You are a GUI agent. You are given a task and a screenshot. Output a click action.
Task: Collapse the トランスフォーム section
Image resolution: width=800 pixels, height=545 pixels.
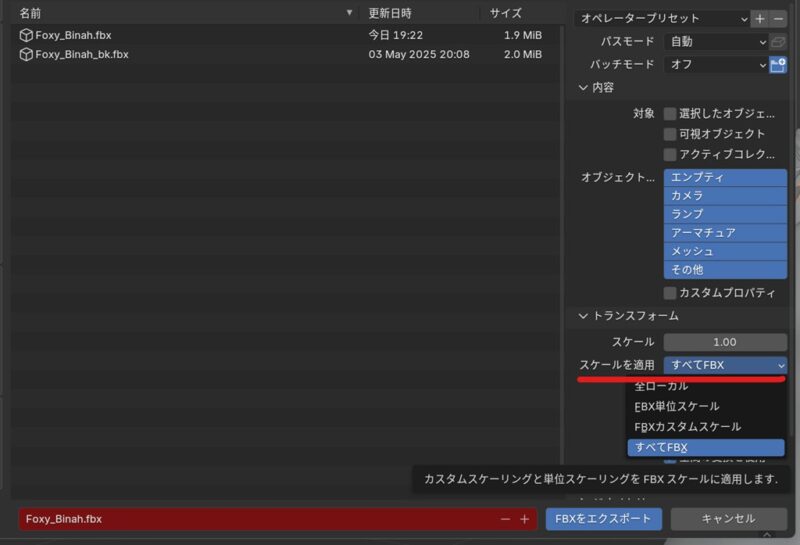[584, 316]
